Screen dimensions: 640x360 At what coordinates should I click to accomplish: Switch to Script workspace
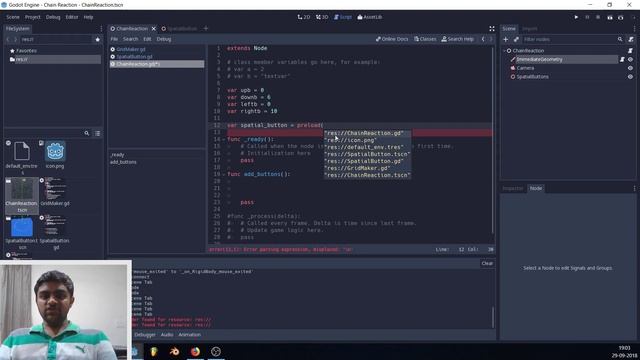tap(343, 17)
